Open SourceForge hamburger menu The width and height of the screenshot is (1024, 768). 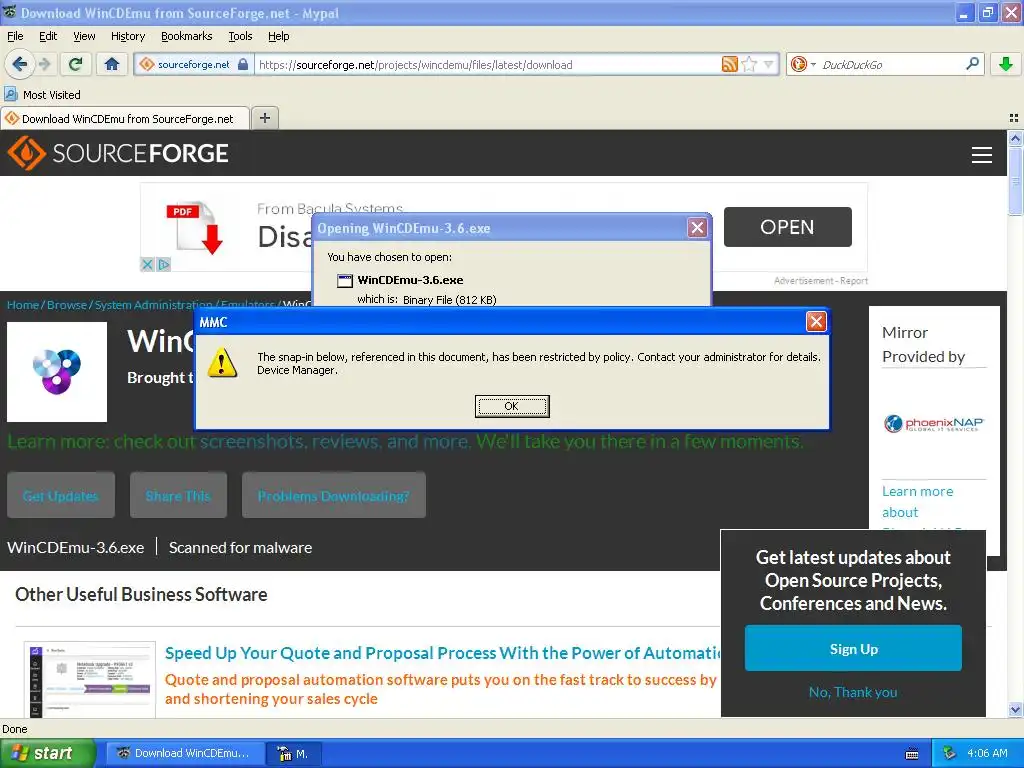point(982,155)
